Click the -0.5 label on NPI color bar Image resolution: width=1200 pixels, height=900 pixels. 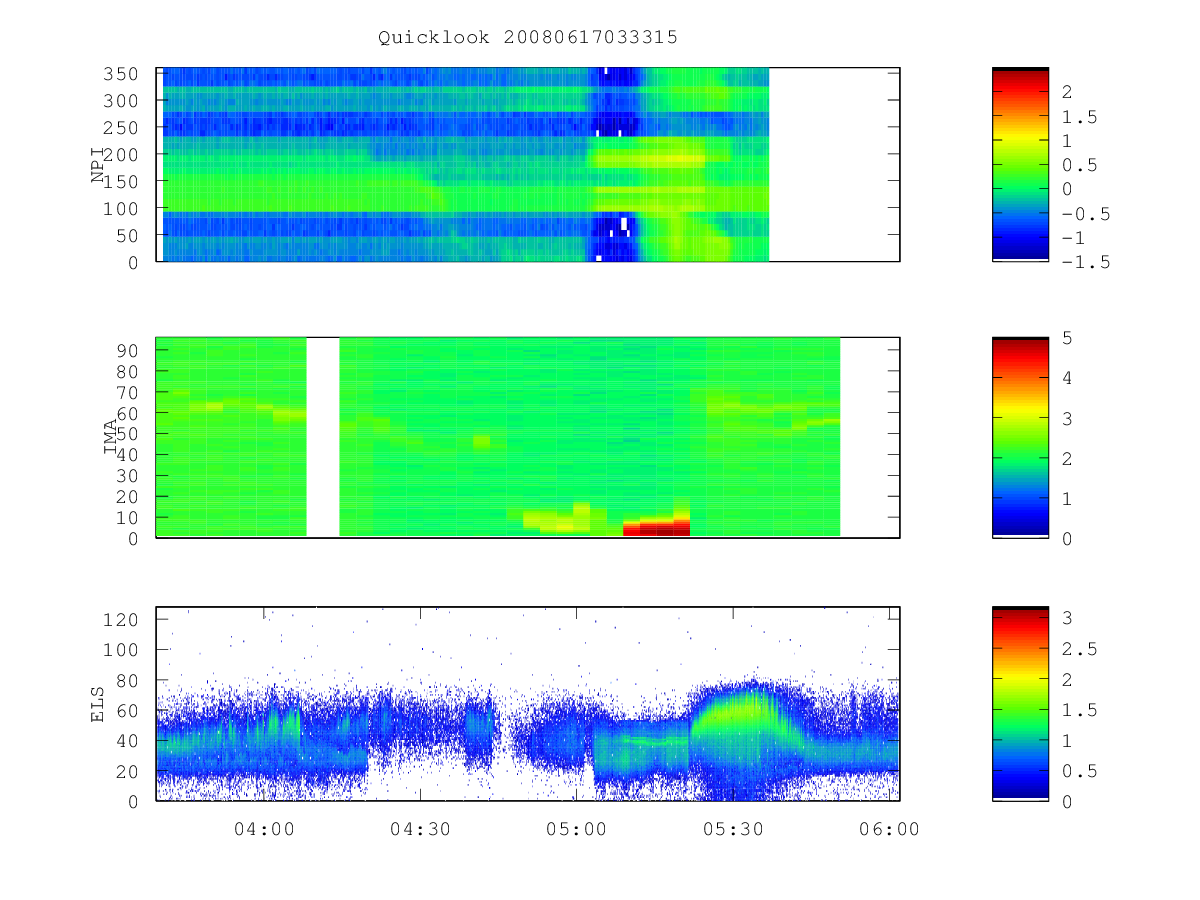click(1084, 214)
